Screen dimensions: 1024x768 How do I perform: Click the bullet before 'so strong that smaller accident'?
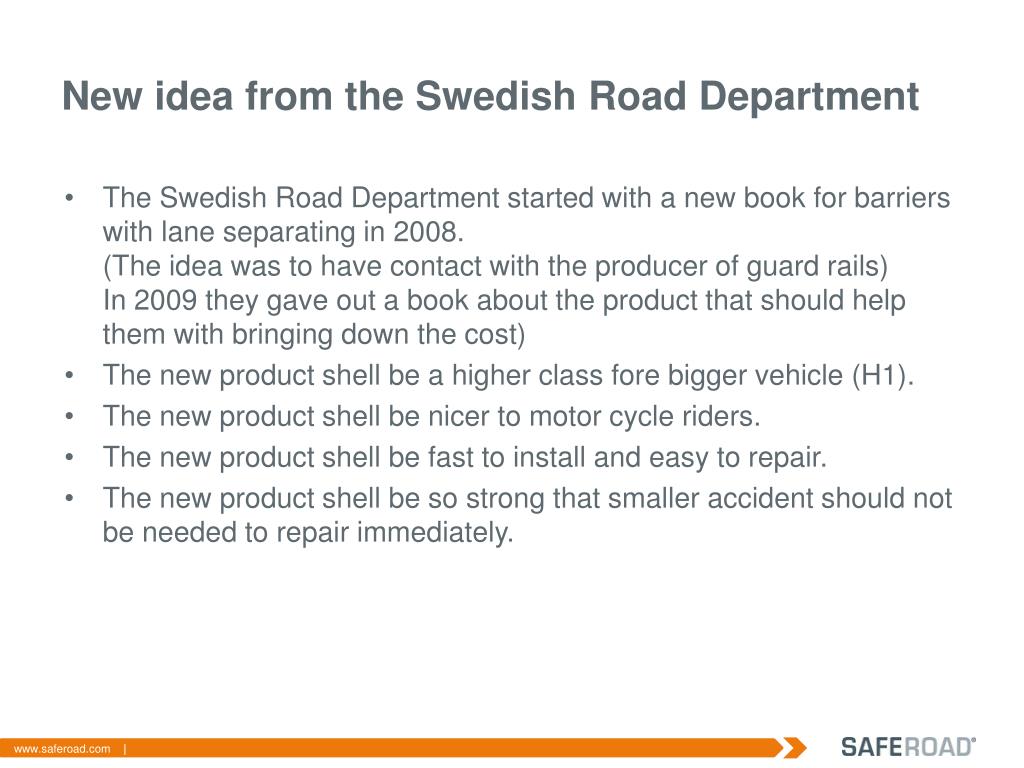pos(69,498)
